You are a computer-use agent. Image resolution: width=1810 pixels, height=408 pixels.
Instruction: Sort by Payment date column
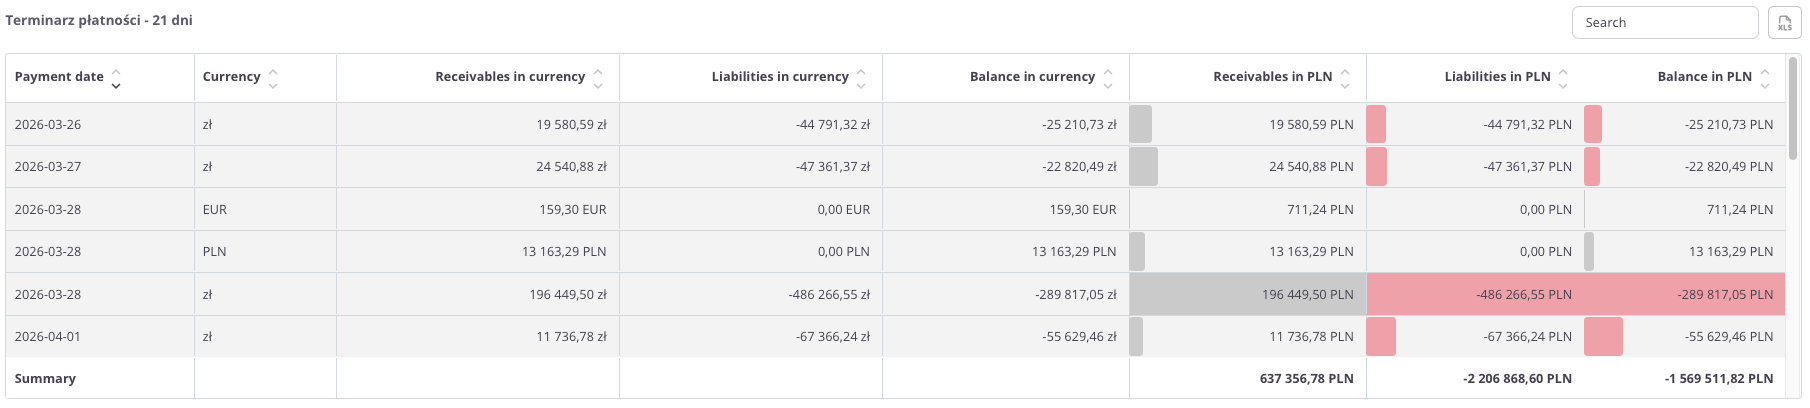[x=116, y=78]
